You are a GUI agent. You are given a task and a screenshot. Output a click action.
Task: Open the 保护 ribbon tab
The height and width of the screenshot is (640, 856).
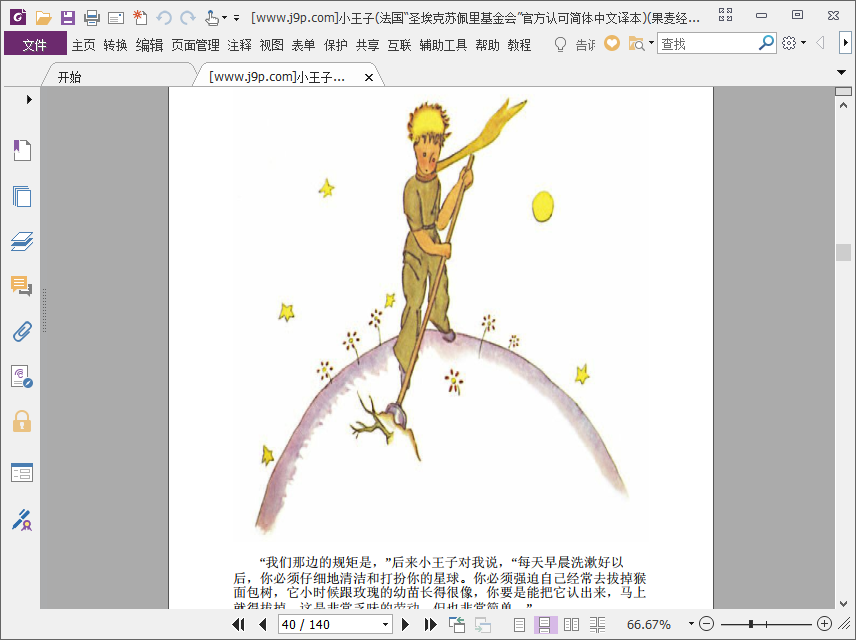coord(335,45)
